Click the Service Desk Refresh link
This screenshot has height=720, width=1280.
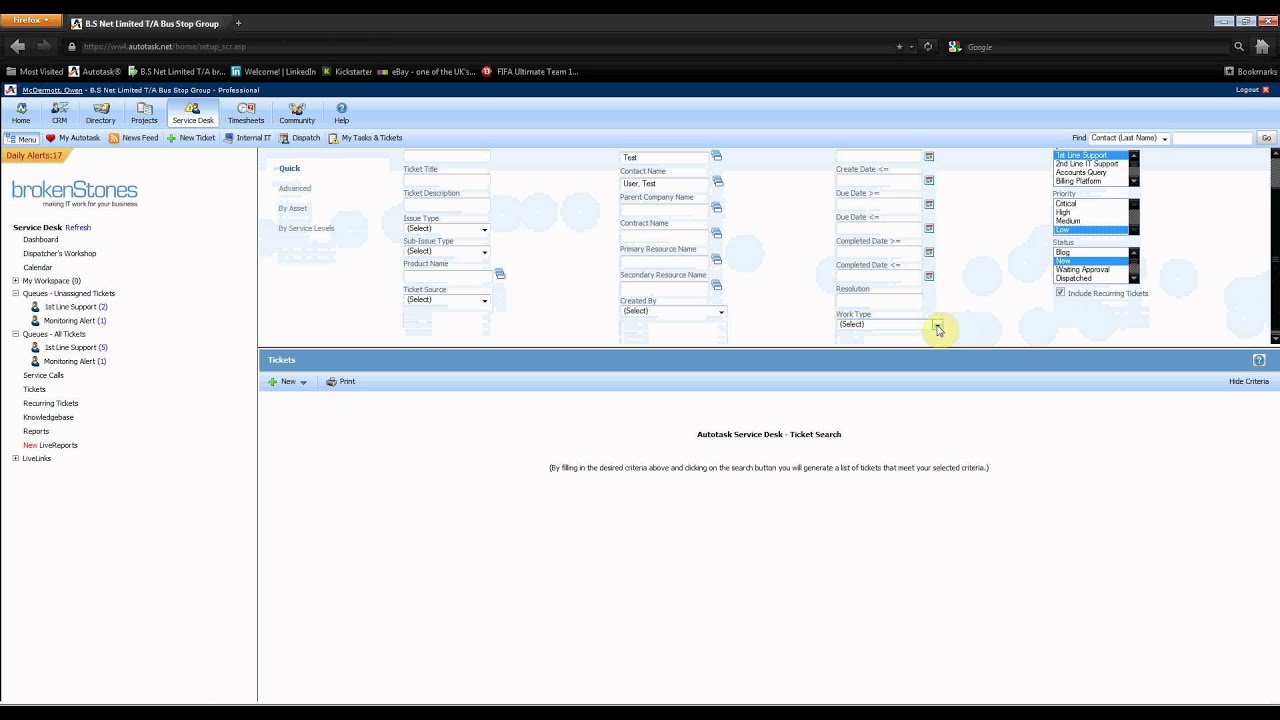[78, 228]
